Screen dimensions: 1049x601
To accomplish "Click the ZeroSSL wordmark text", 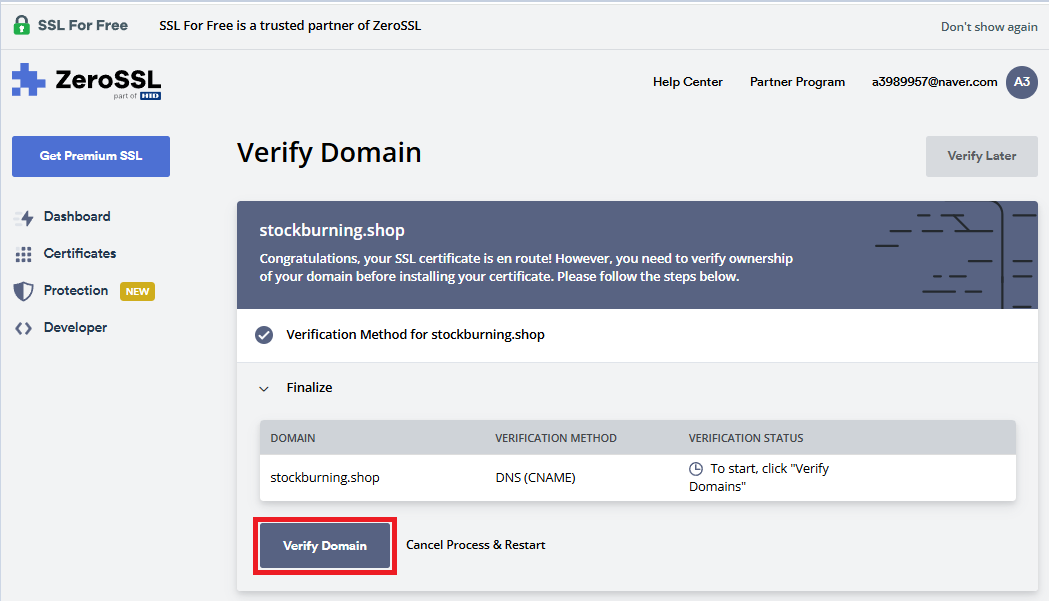I will point(108,80).
